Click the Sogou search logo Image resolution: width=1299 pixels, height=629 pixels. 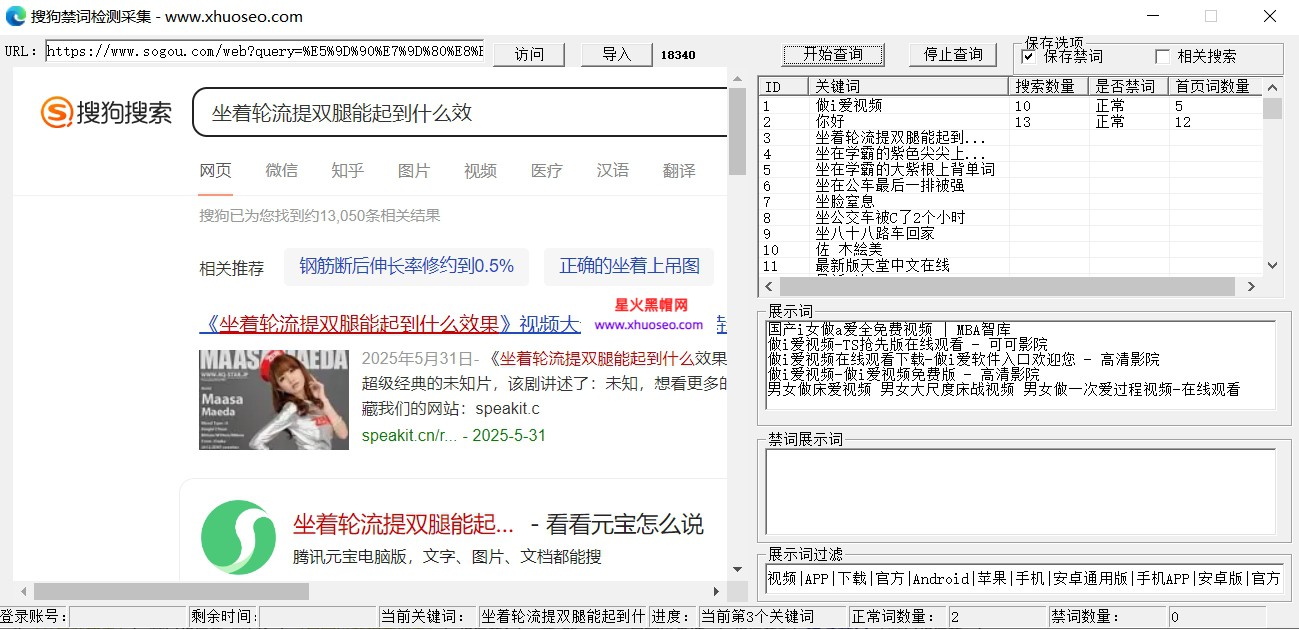coord(106,112)
